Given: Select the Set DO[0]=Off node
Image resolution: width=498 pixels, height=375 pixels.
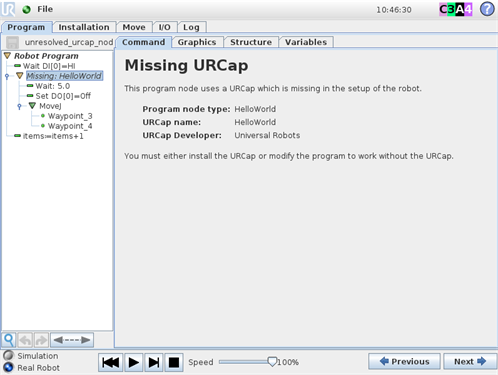Looking at the screenshot, I should [63, 96].
